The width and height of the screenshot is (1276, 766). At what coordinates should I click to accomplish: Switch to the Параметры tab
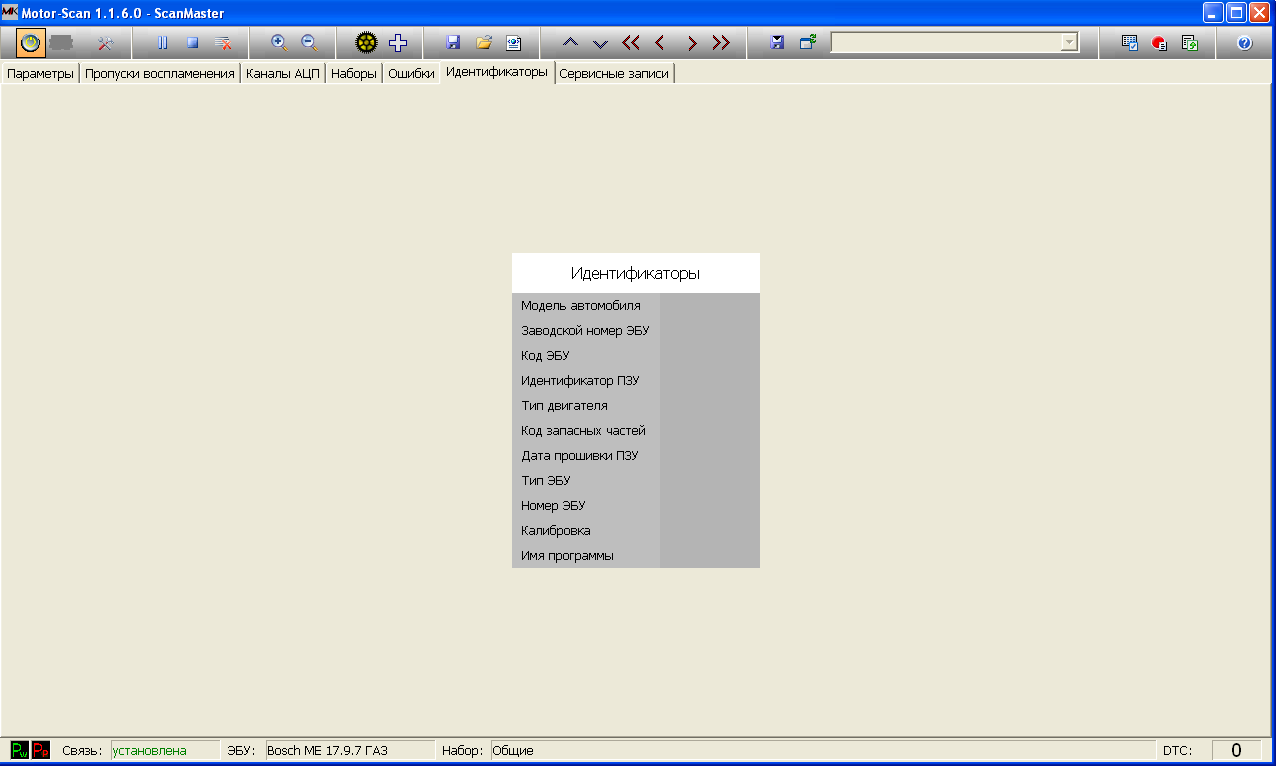[40, 74]
